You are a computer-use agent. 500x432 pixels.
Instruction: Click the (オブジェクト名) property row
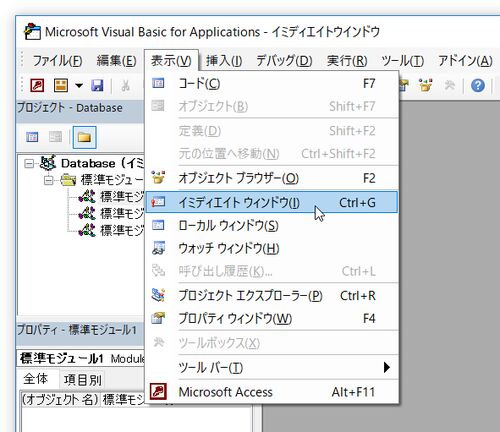(x=83, y=399)
